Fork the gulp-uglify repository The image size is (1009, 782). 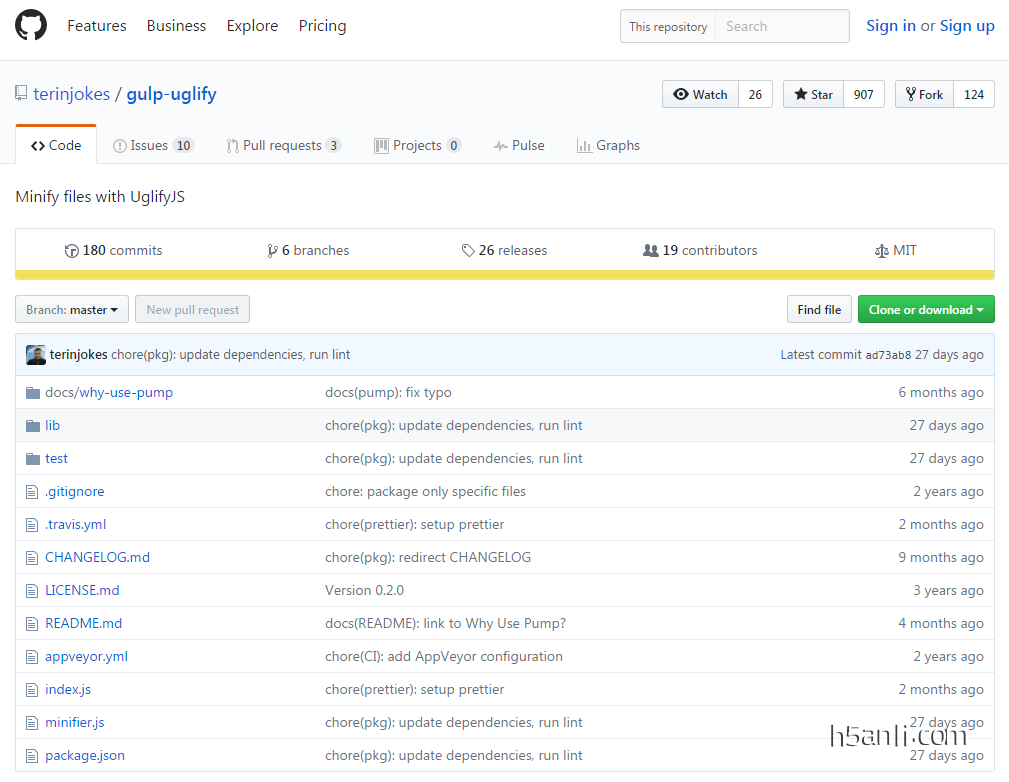(924, 95)
